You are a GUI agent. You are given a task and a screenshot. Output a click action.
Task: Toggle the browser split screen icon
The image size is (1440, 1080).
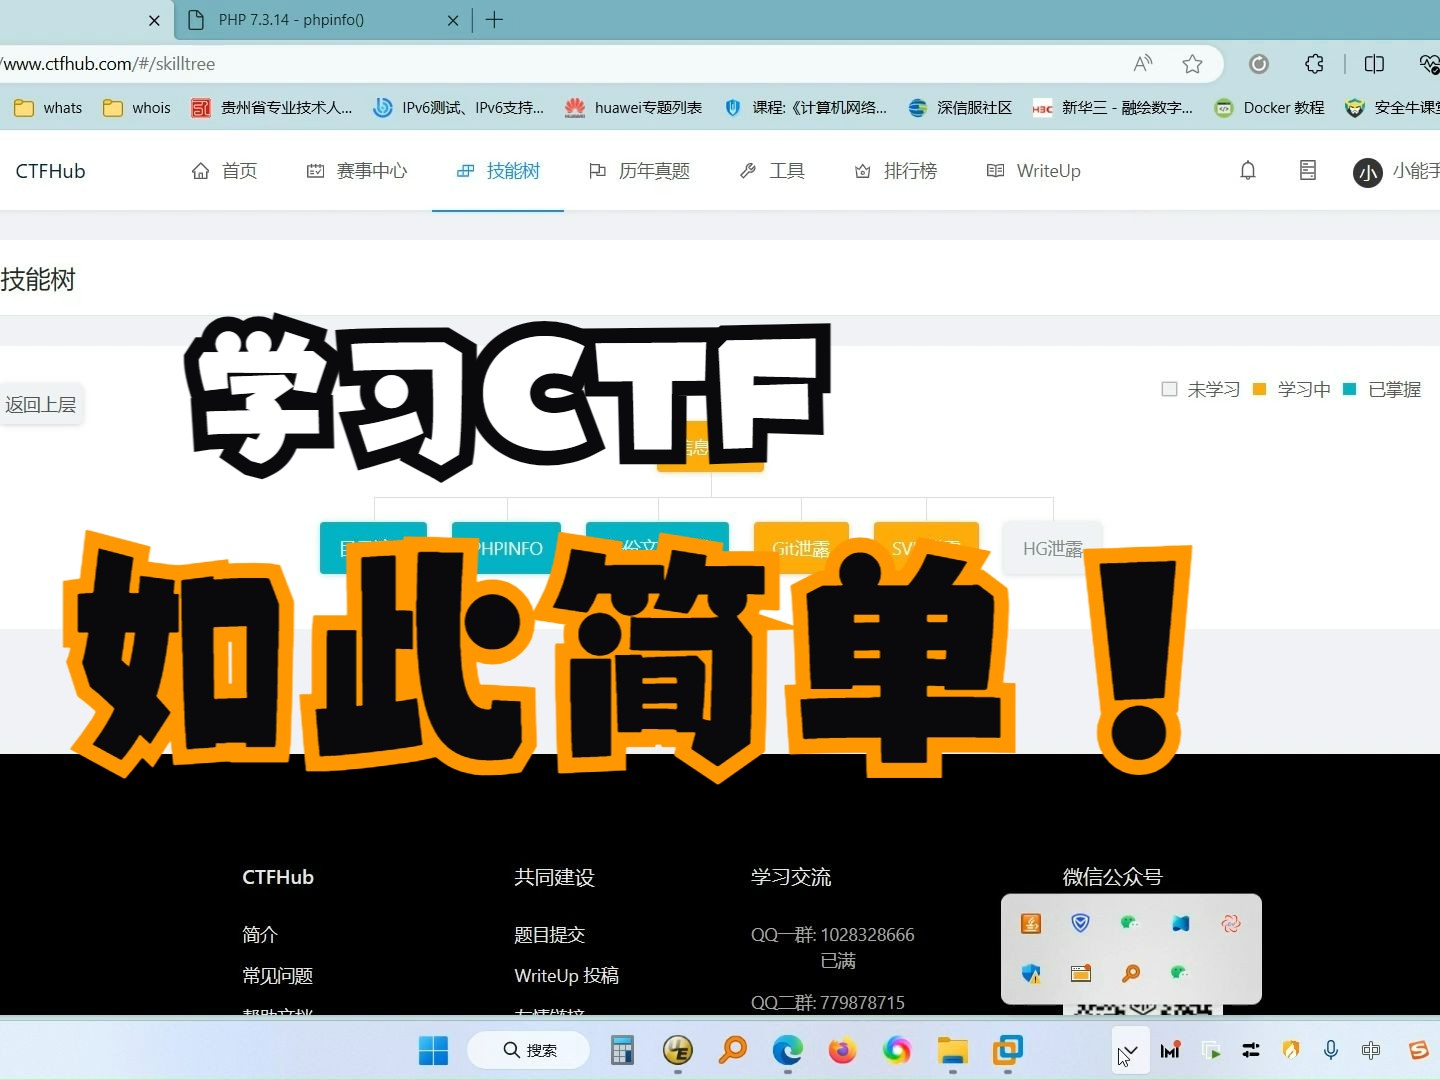[x=1374, y=64]
